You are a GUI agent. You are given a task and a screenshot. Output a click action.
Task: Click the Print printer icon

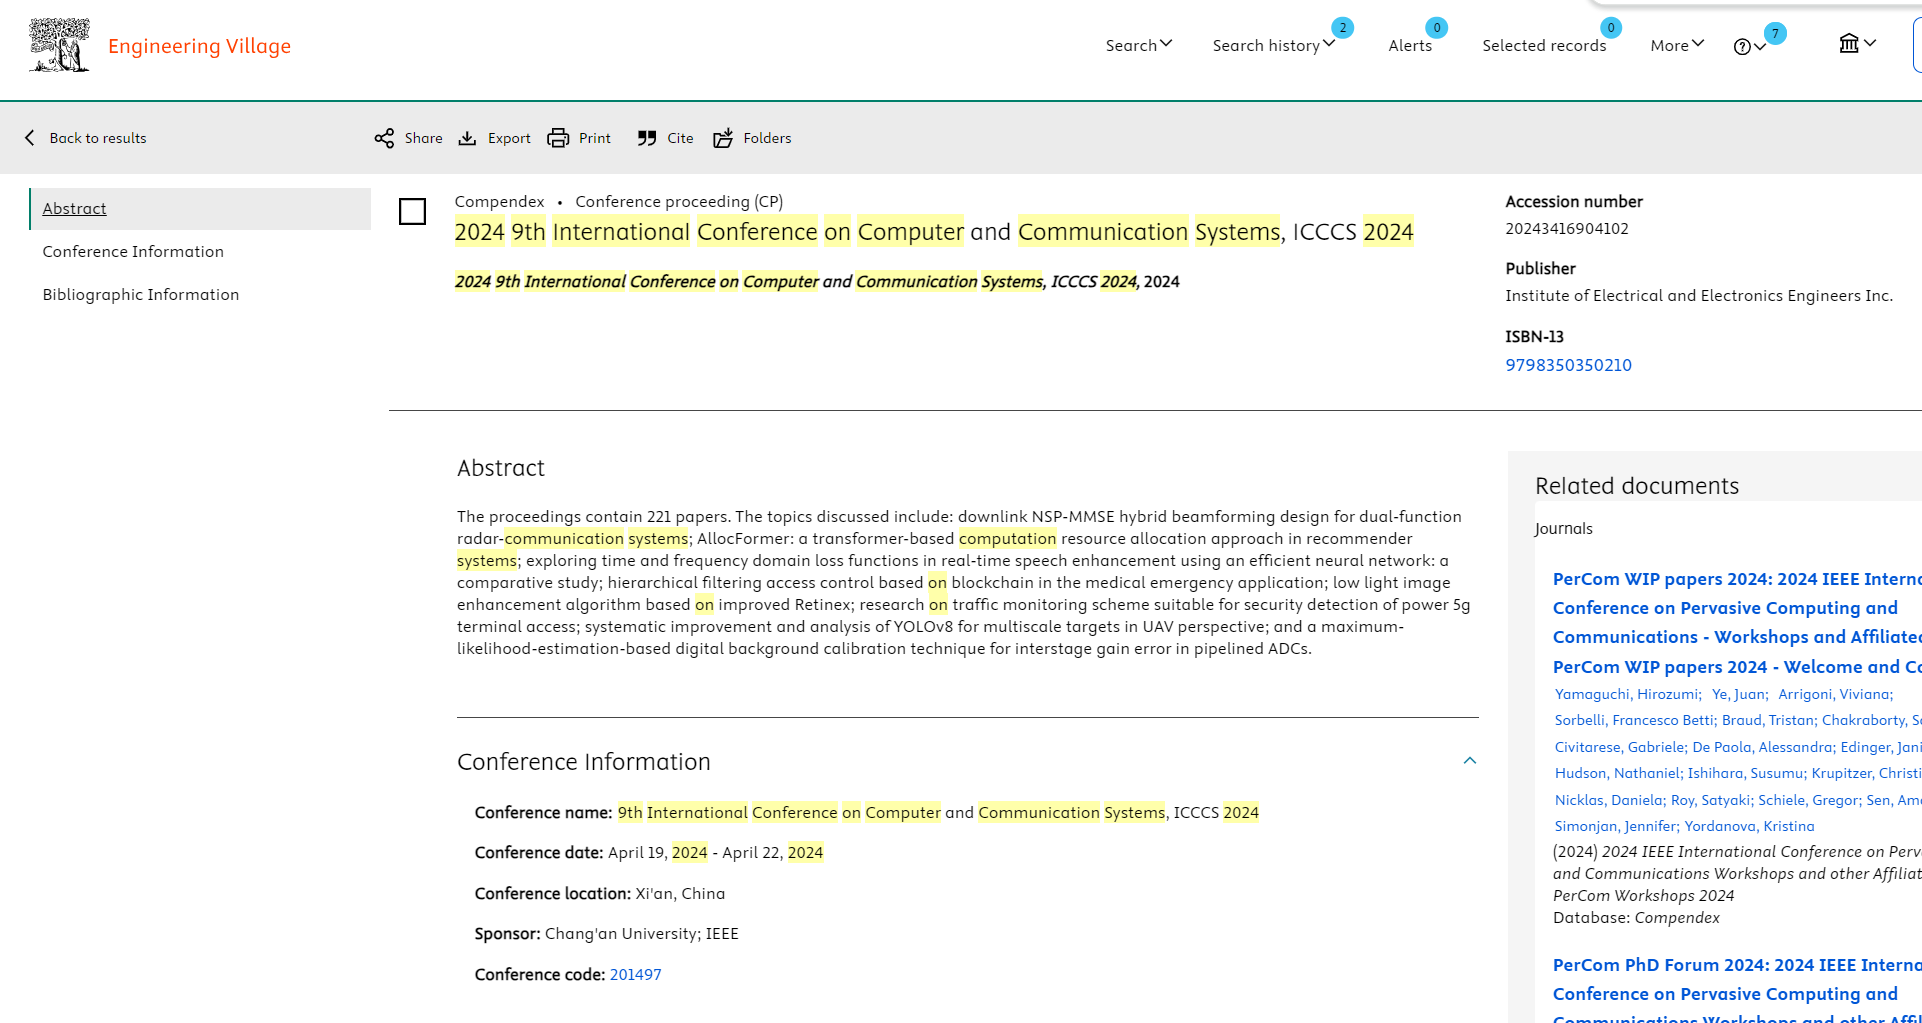[558, 138]
